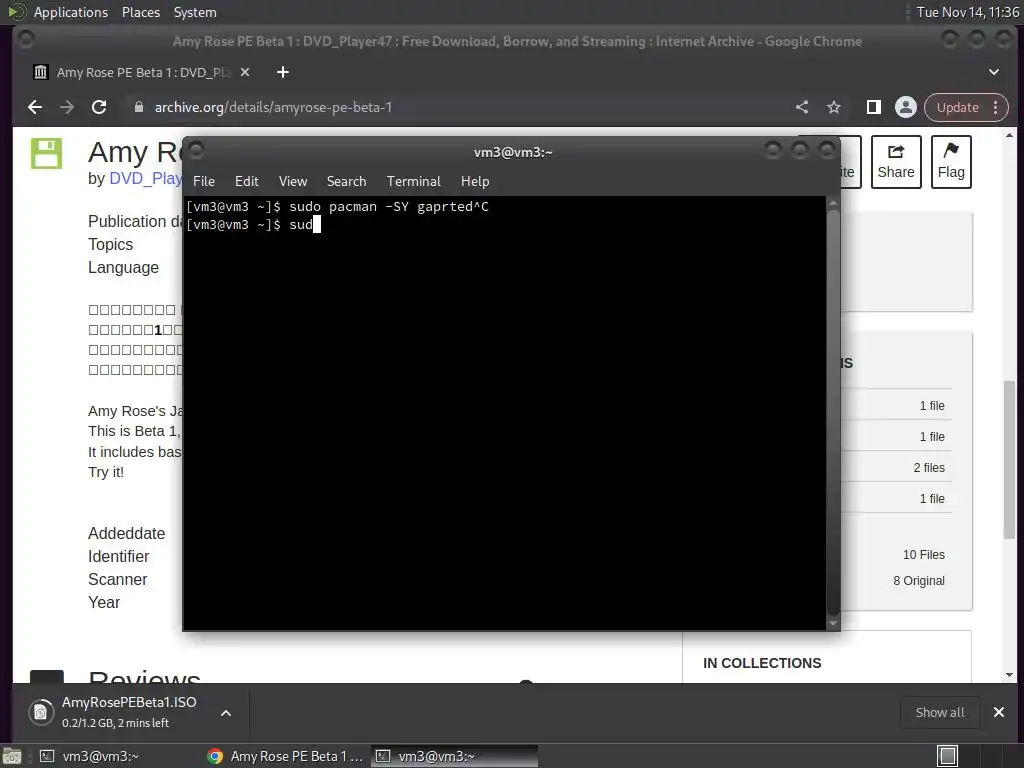Image resolution: width=1024 pixels, height=768 pixels.
Task: Click the IN COLLECTIONS heading
Action: [x=762, y=663]
